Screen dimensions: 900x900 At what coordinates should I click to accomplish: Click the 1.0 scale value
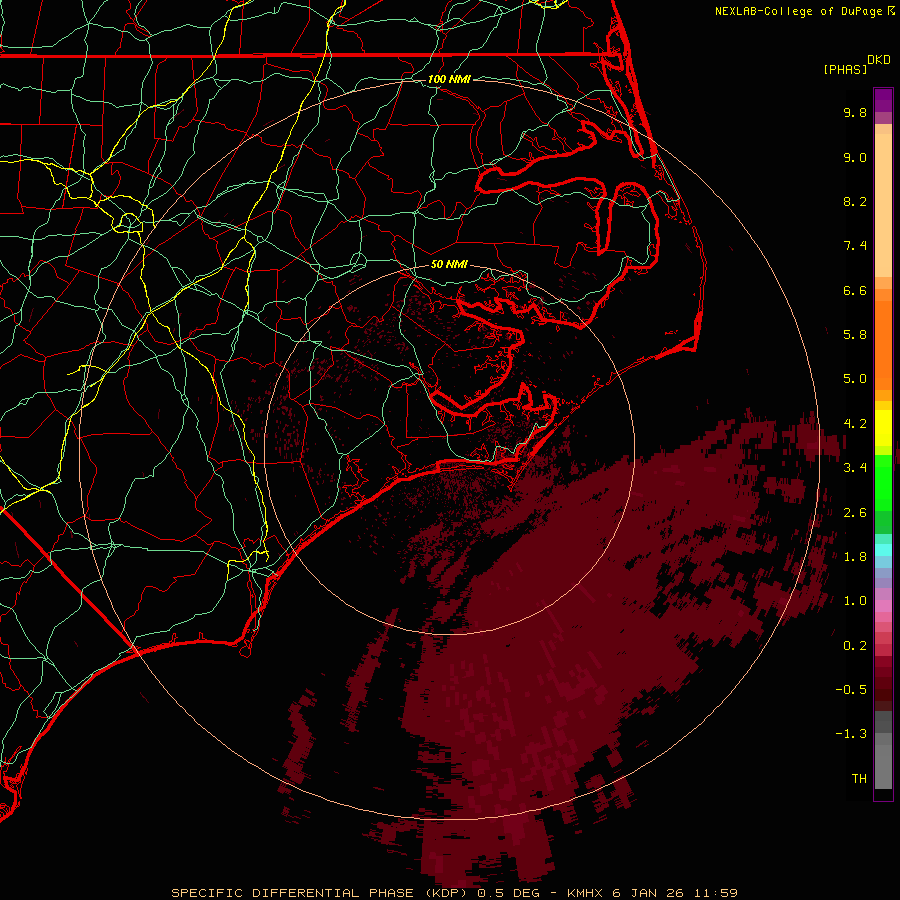click(855, 601)
